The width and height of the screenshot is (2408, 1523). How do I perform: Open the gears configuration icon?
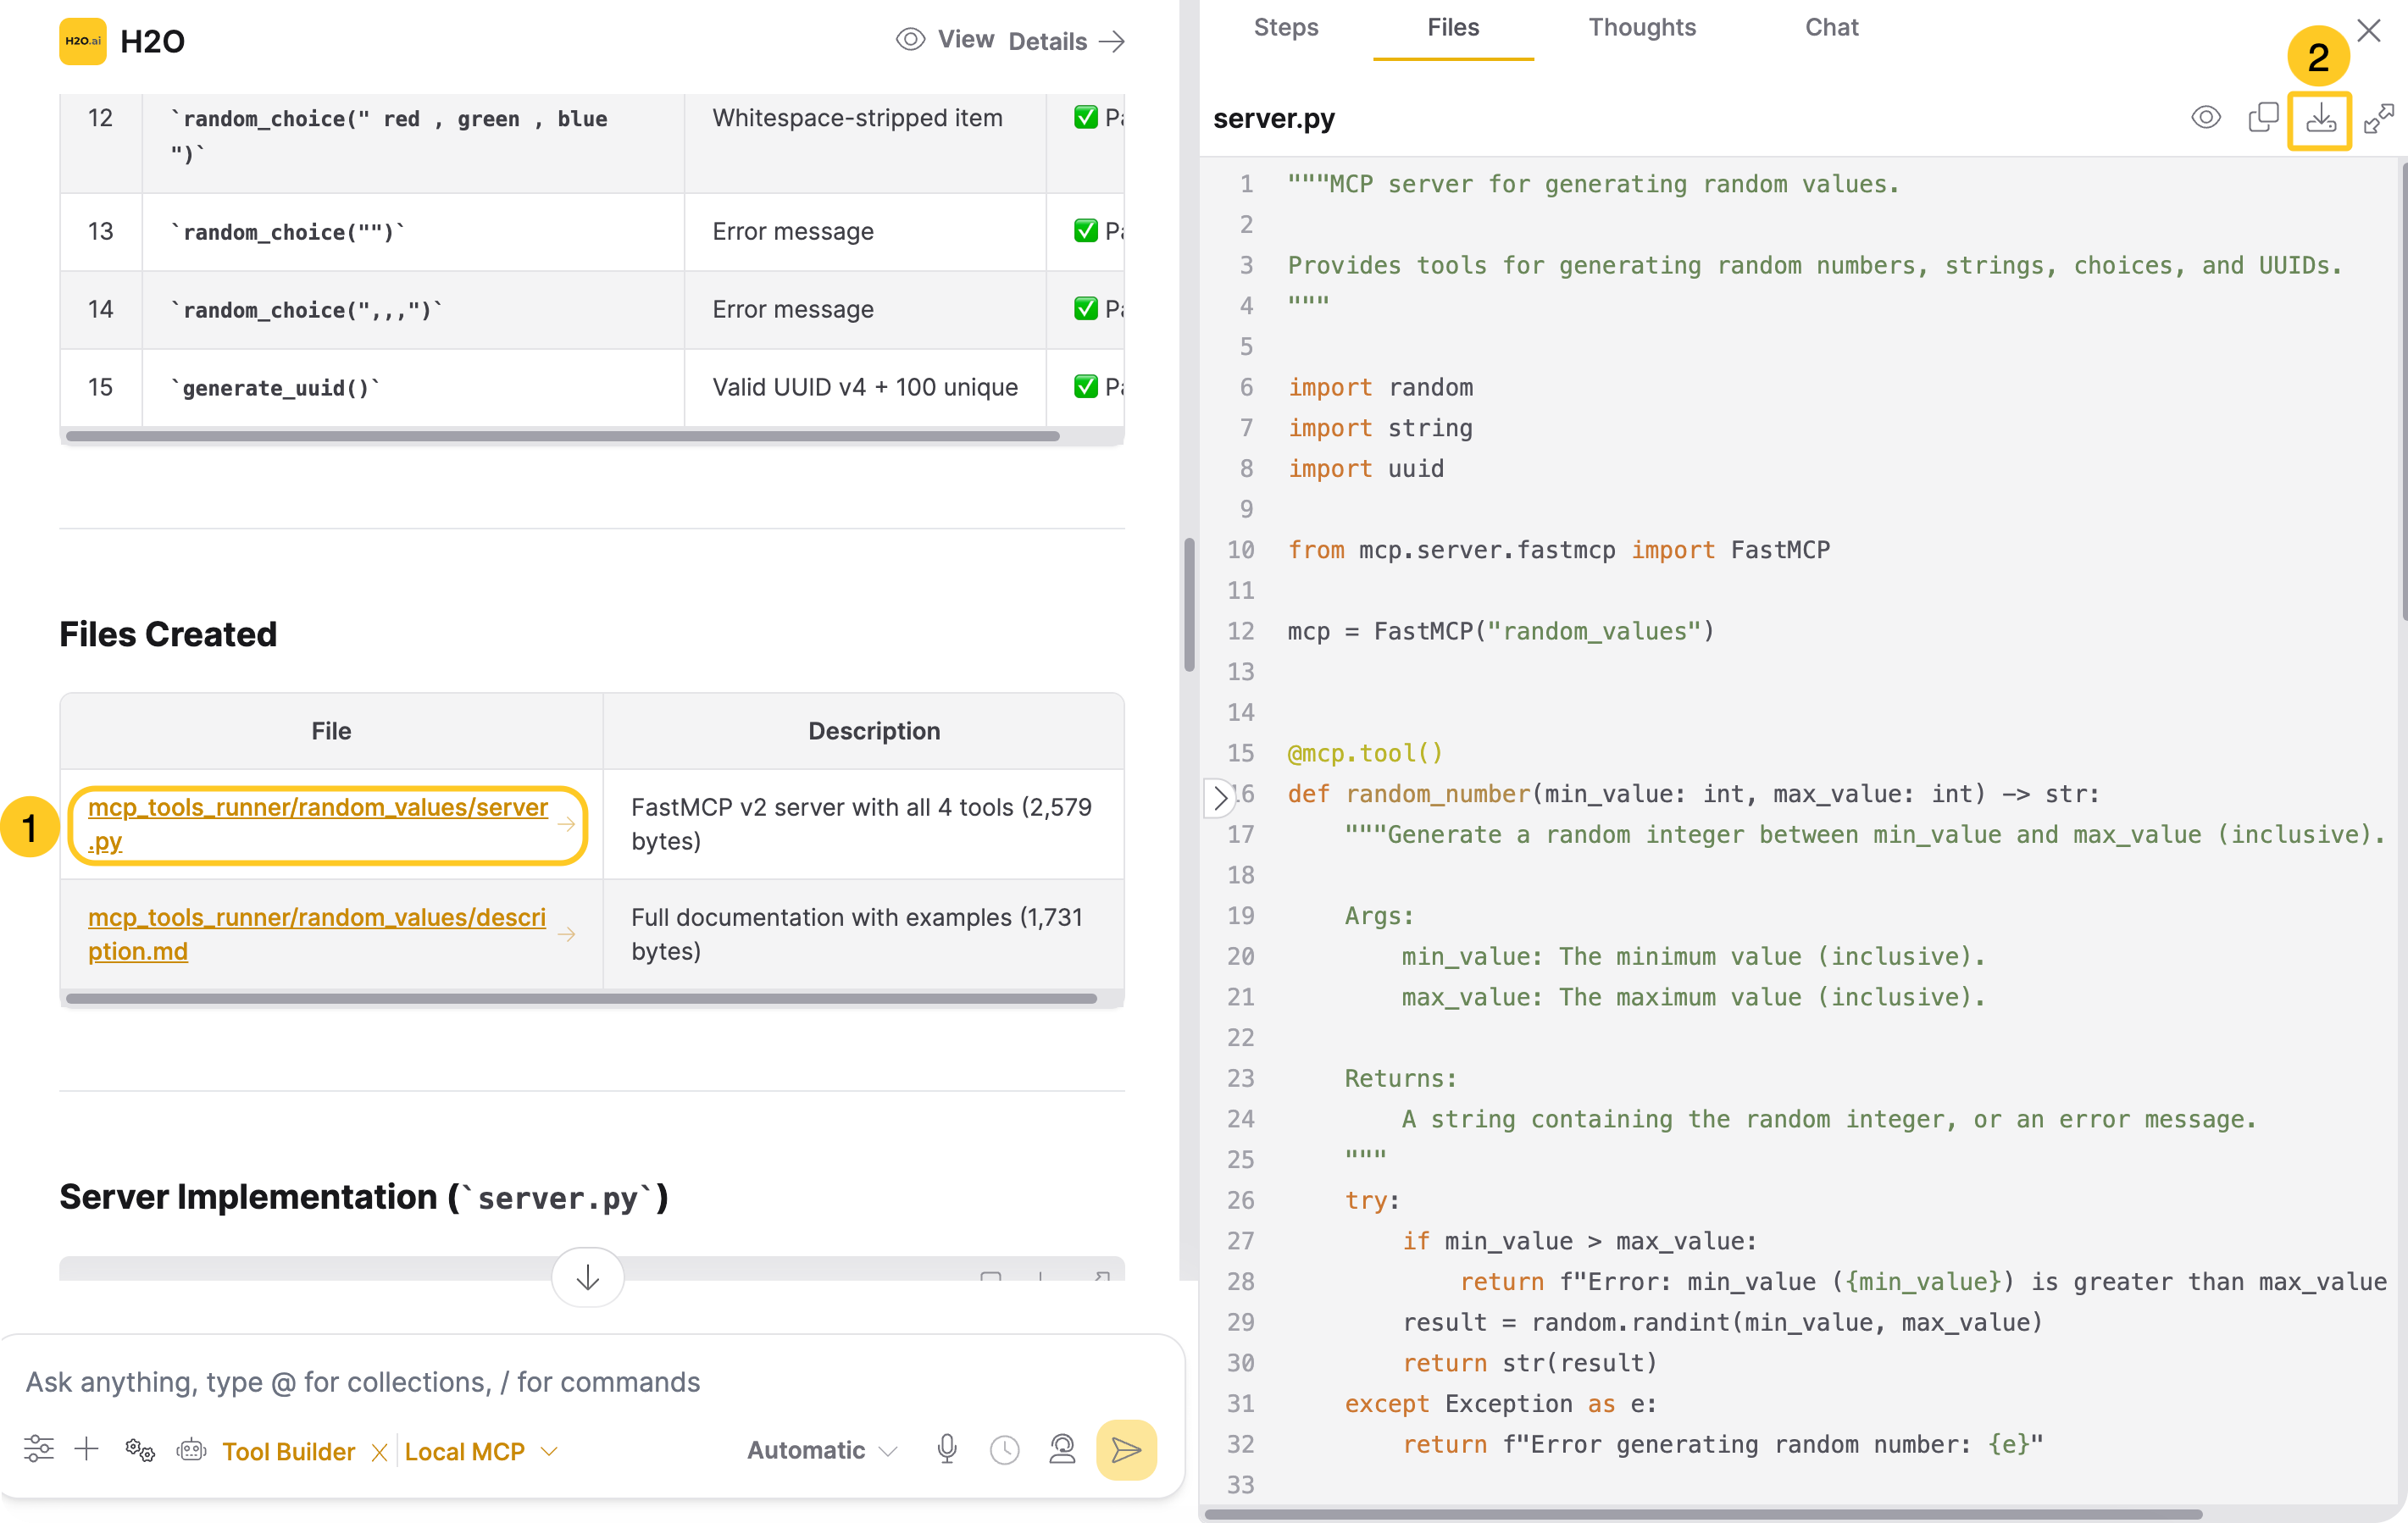point(140,1449)
